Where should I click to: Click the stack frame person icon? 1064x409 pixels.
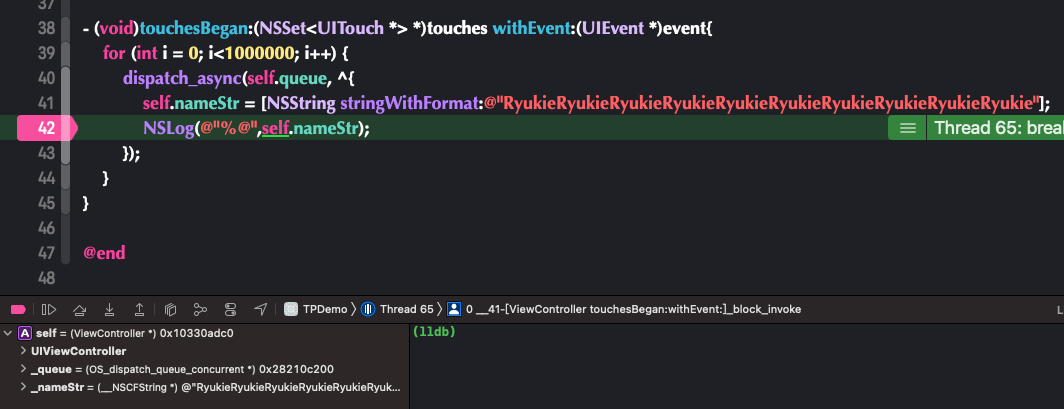pyautogui.click(x=455, y=309)
